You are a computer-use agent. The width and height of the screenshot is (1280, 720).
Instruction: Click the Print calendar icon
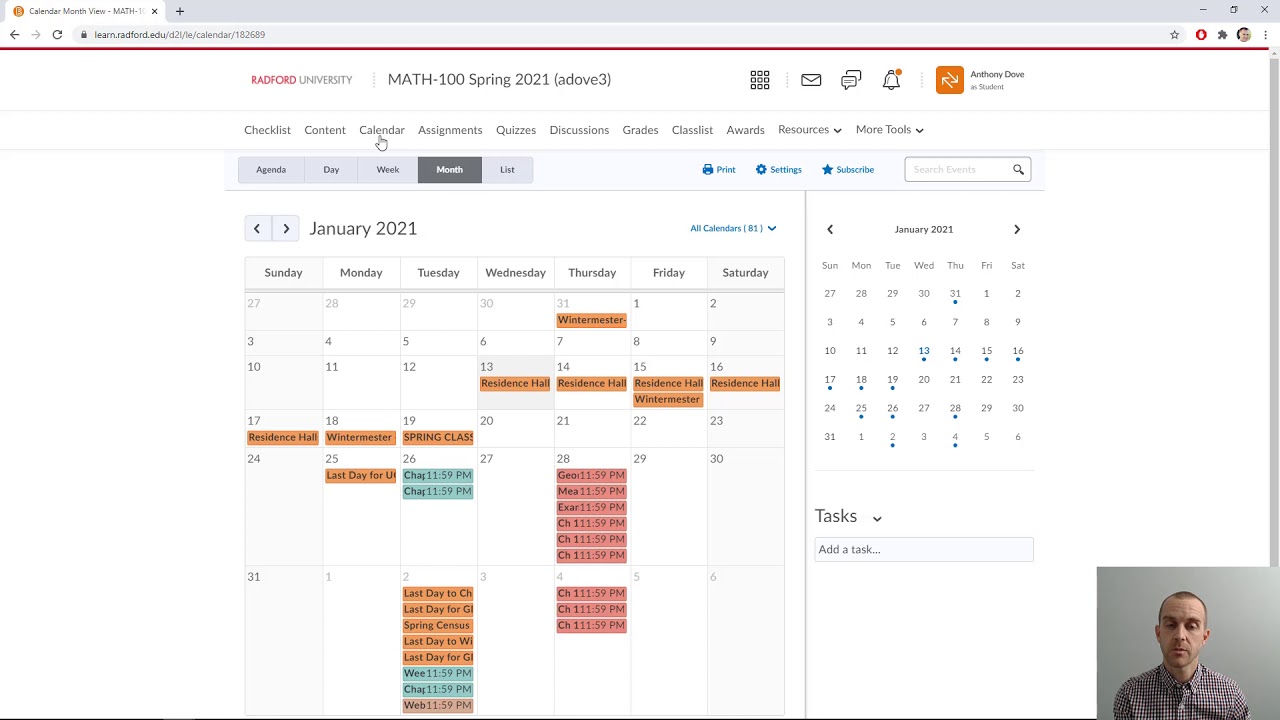(x=708, y=169)
